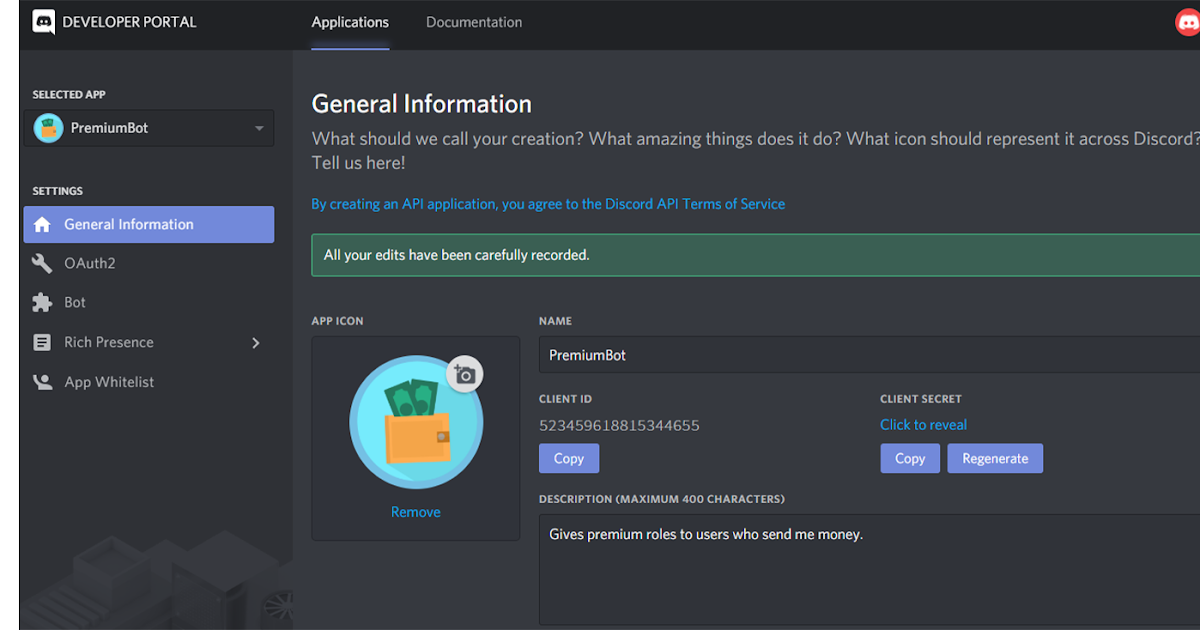This screenshot has width=1200, height=630.
Task: Click the DEVELOPER PORTAL title text
Action: tap(130, 22)
